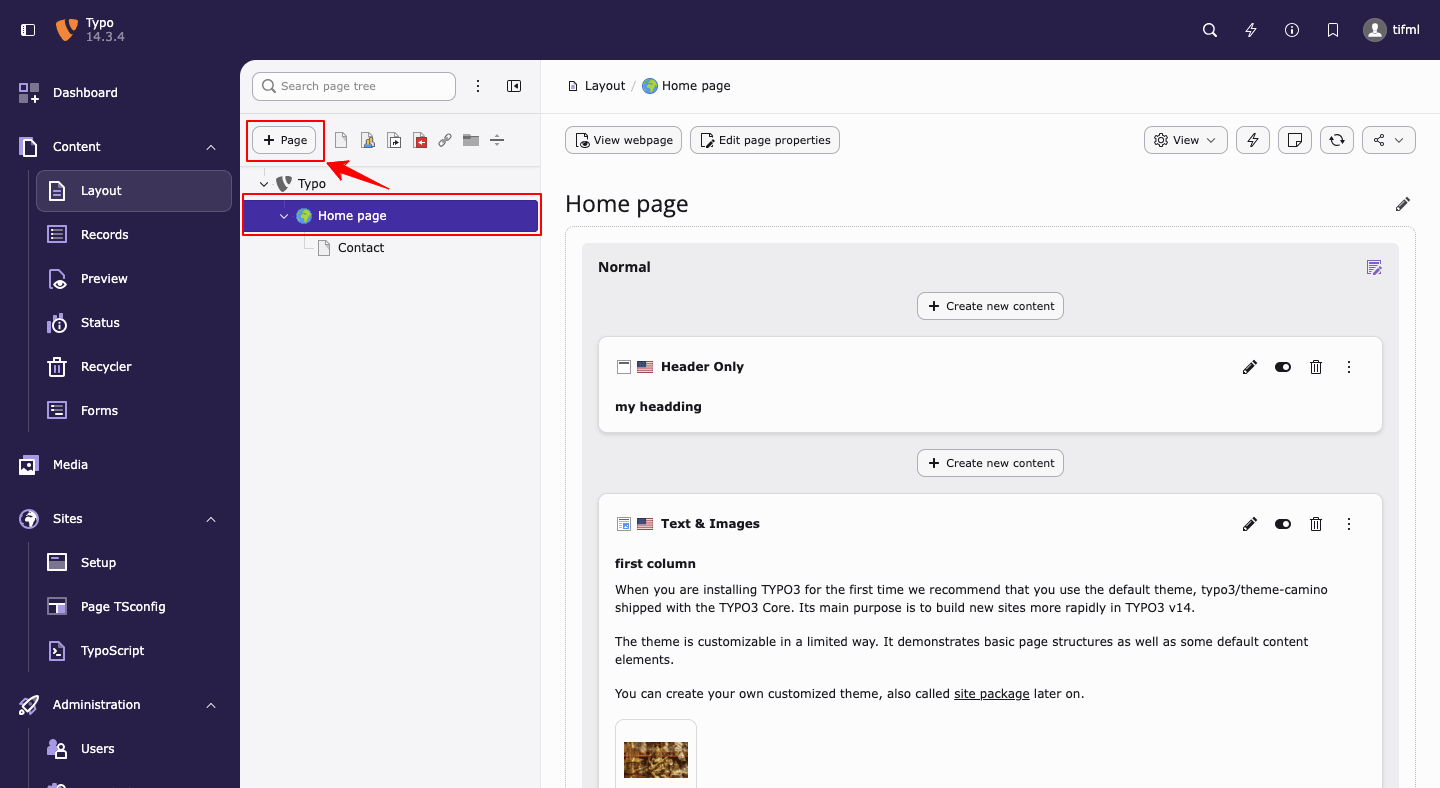Click Edit page properties button
This screenshot has width=1440, height=788.
[x=765, y=140]
